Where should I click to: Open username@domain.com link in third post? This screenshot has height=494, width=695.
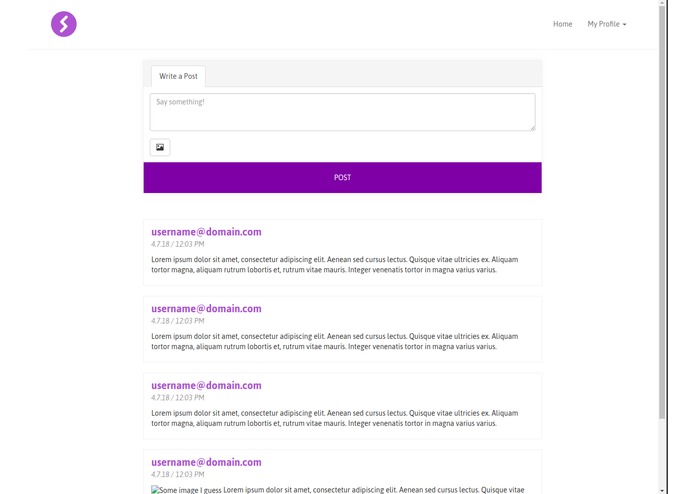coord(206,385)
